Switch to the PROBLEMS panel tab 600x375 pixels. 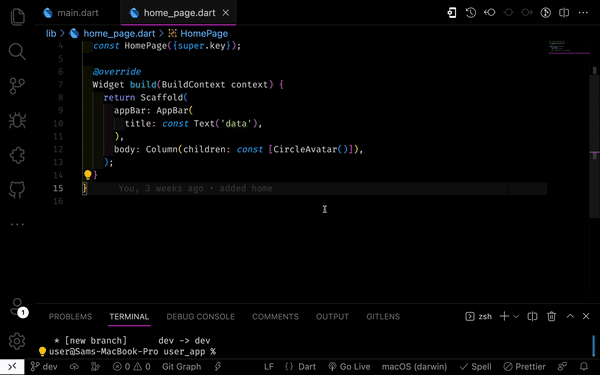[x=70, y=317]
